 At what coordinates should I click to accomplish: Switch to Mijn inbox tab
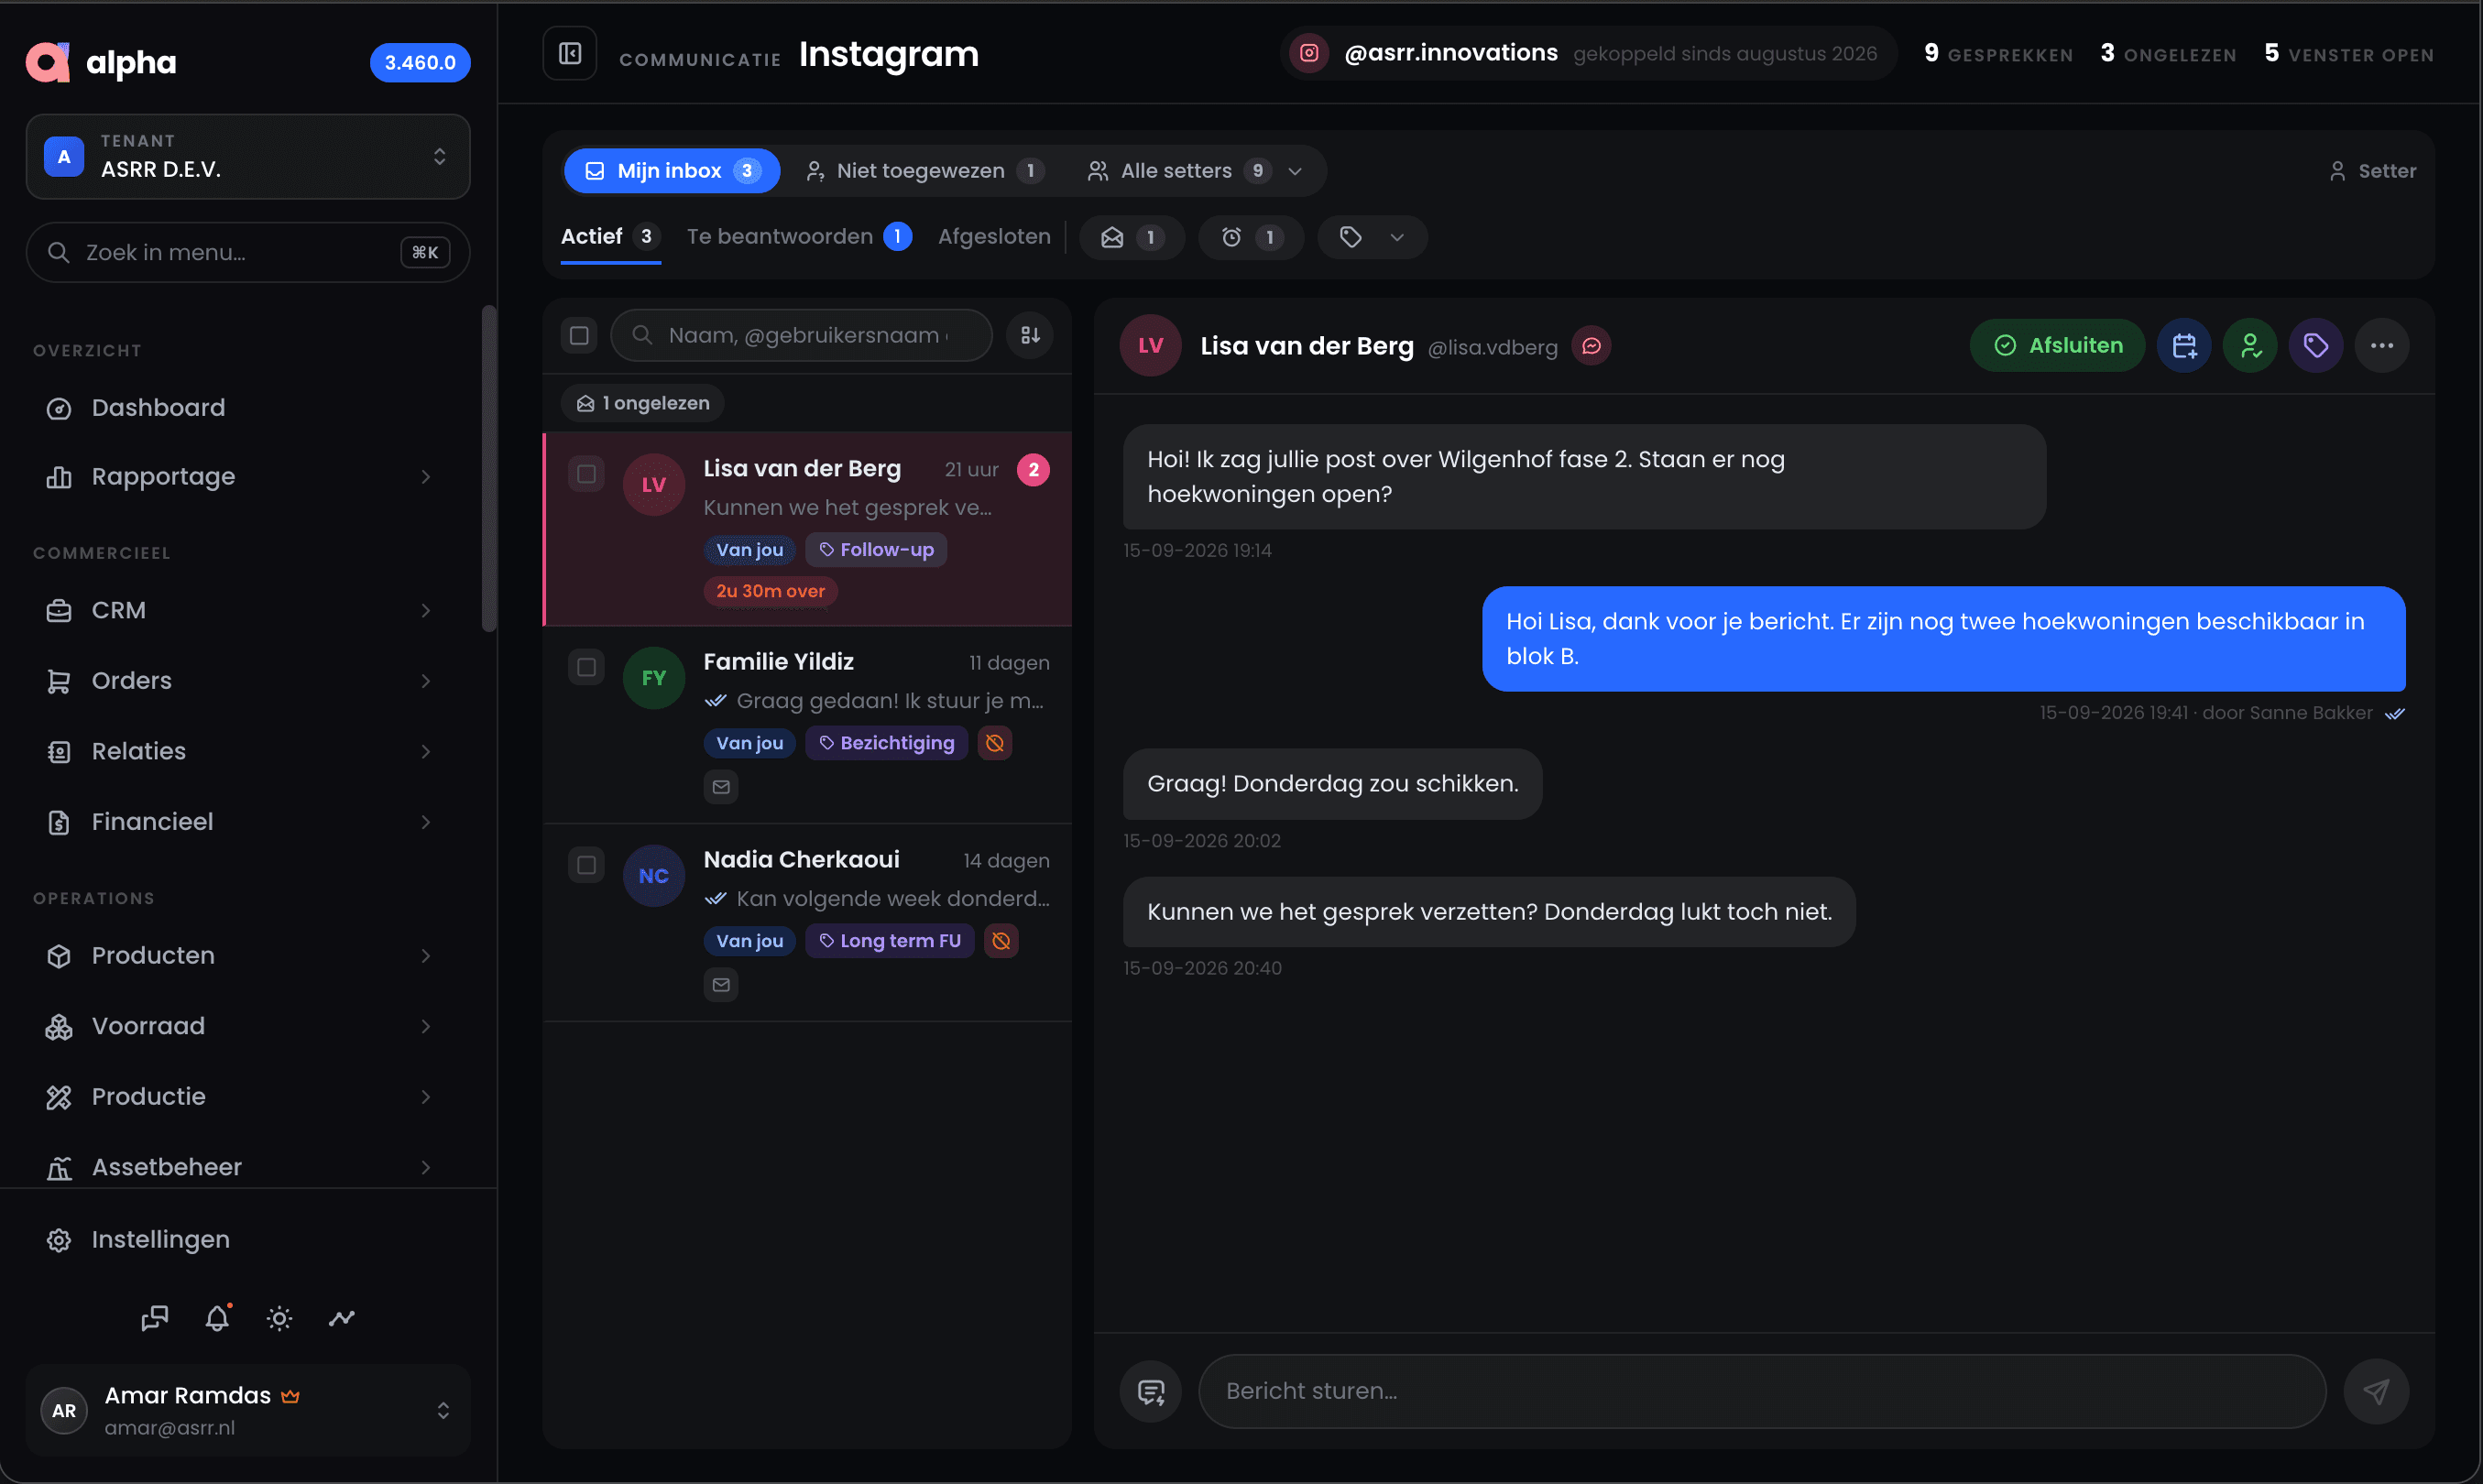tap(672, 171)
